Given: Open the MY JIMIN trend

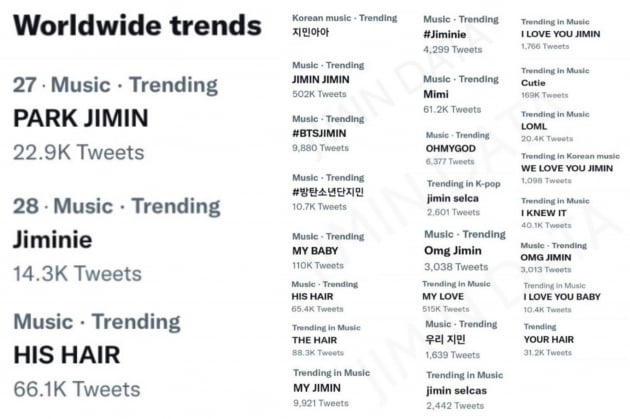Looking at the screenshot, I should tap(317, 388).
